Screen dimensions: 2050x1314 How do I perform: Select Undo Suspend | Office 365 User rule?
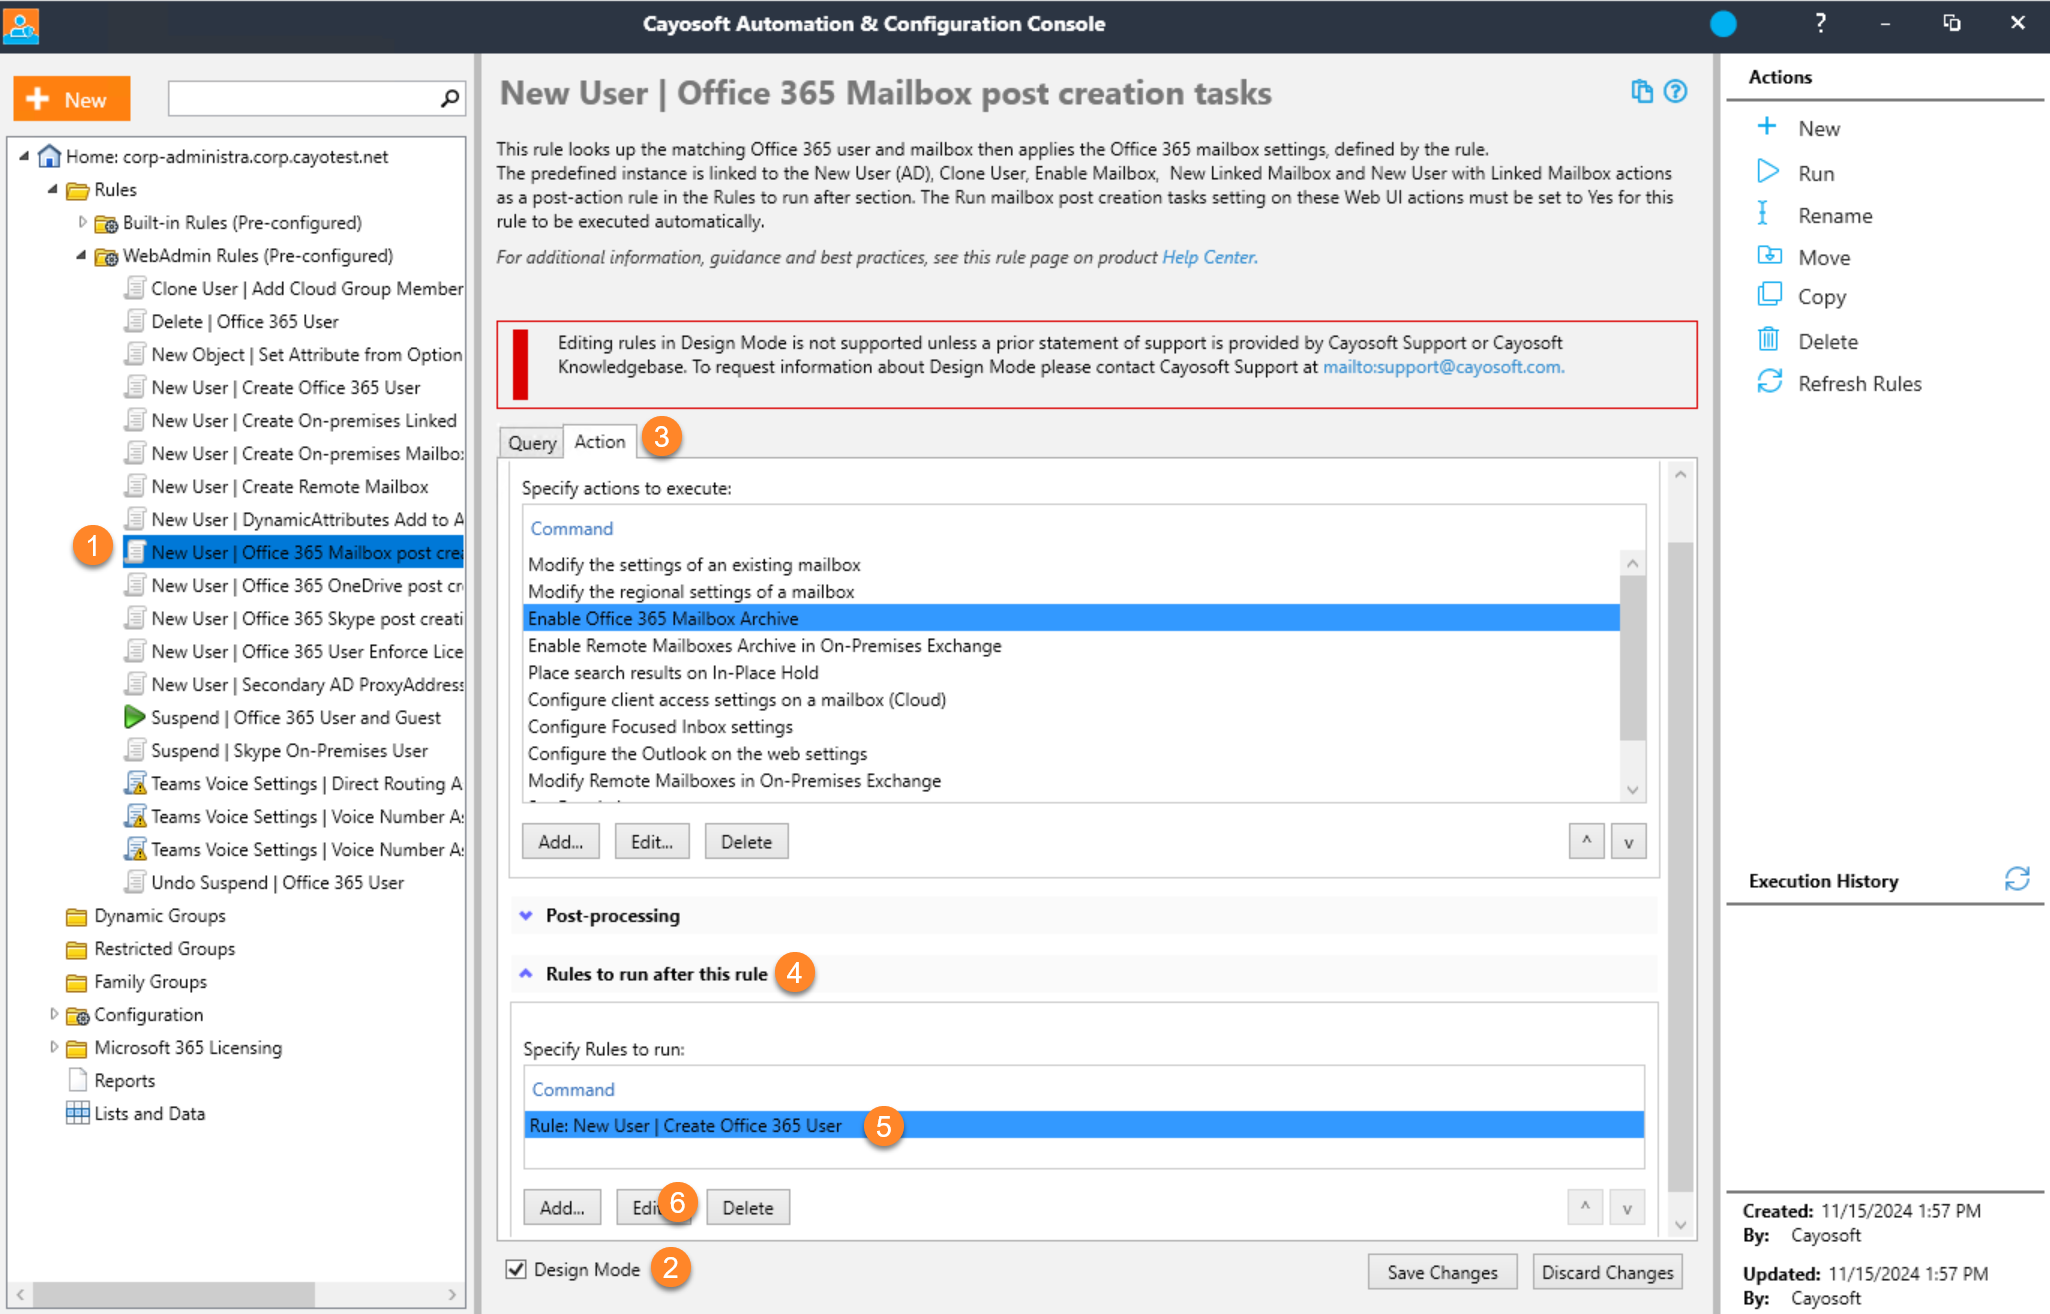point(278,882)
